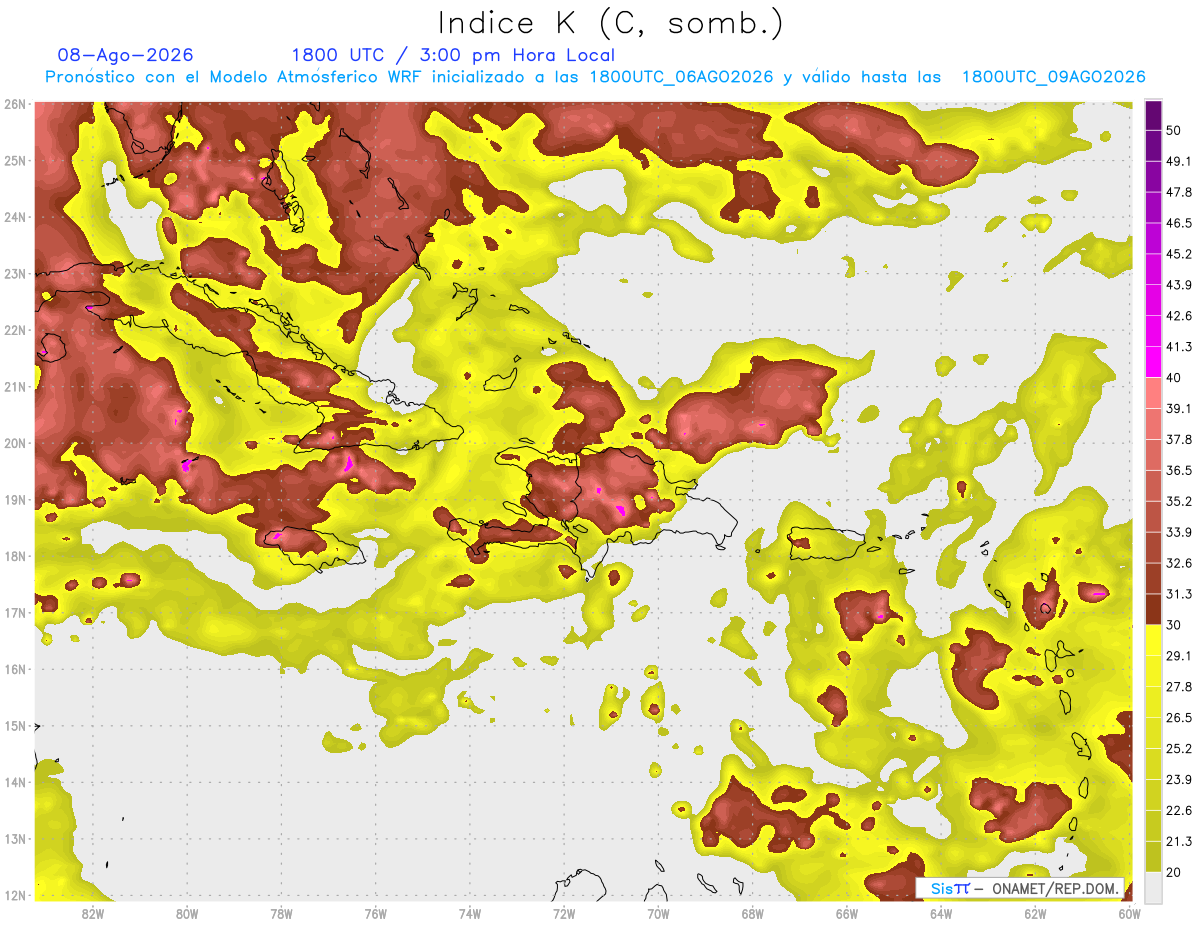
Task: Click the "24N" latitude label
Action: [14, 217]
